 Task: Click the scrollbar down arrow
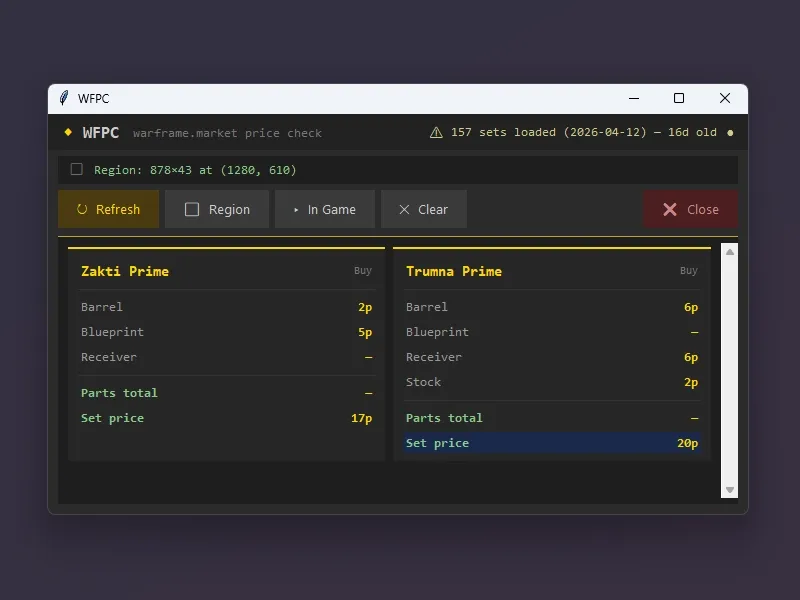point(730,490)
